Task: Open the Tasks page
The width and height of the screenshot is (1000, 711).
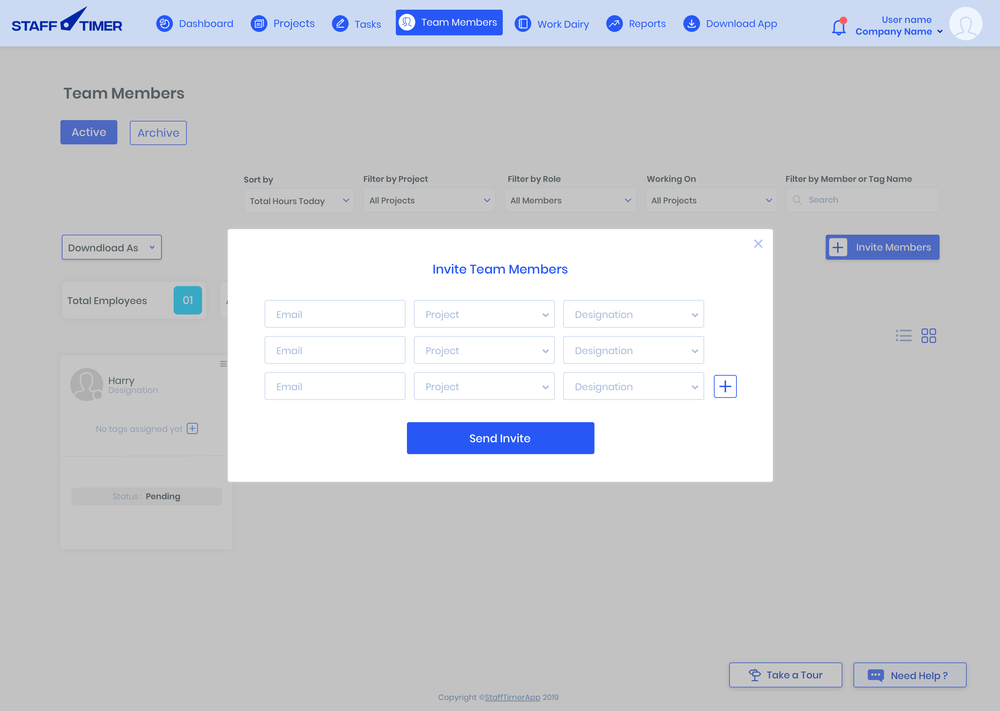Action: point(357,24)
